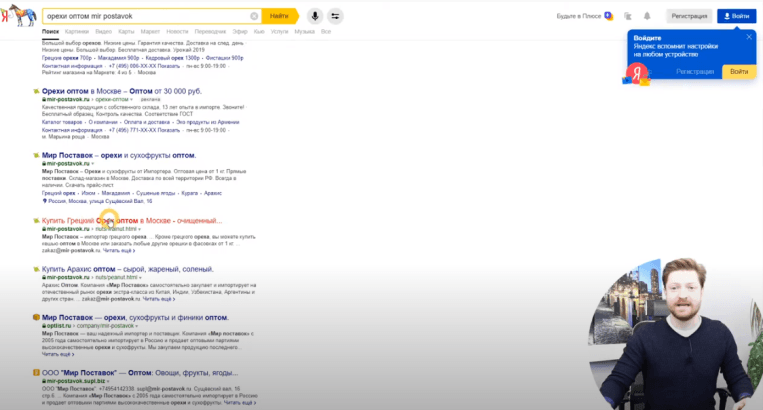Open dropdown arrow next to mir-postavok.ru under Мир Поставок
The width and height of the screenshot is (763, 410).
tap(92, 164)
